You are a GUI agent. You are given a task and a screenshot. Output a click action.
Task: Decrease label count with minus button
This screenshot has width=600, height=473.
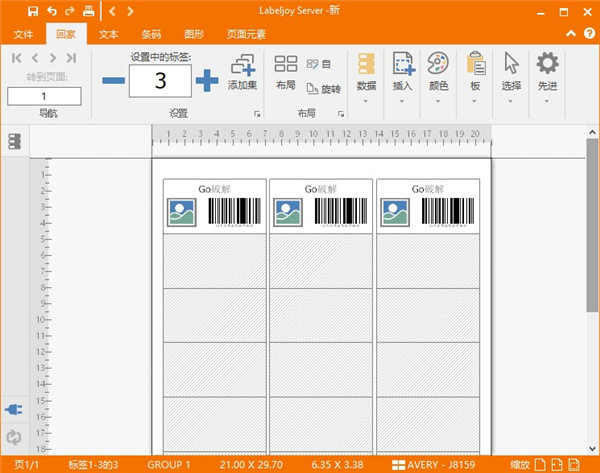click(x=114, y=80)
